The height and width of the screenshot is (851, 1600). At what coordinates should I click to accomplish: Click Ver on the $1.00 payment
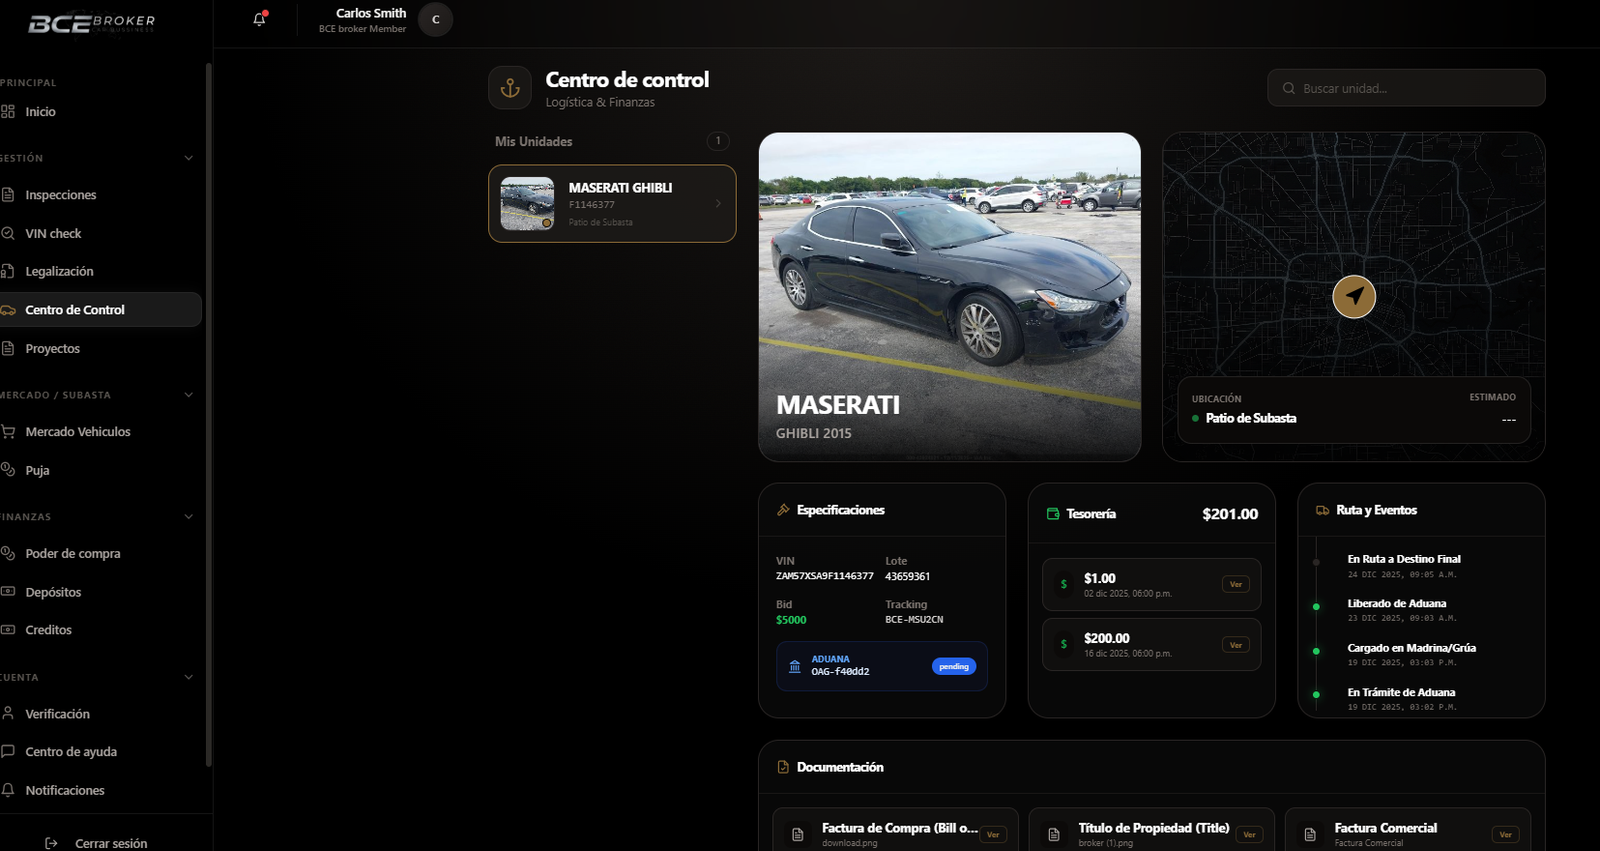pos(1236,584)
